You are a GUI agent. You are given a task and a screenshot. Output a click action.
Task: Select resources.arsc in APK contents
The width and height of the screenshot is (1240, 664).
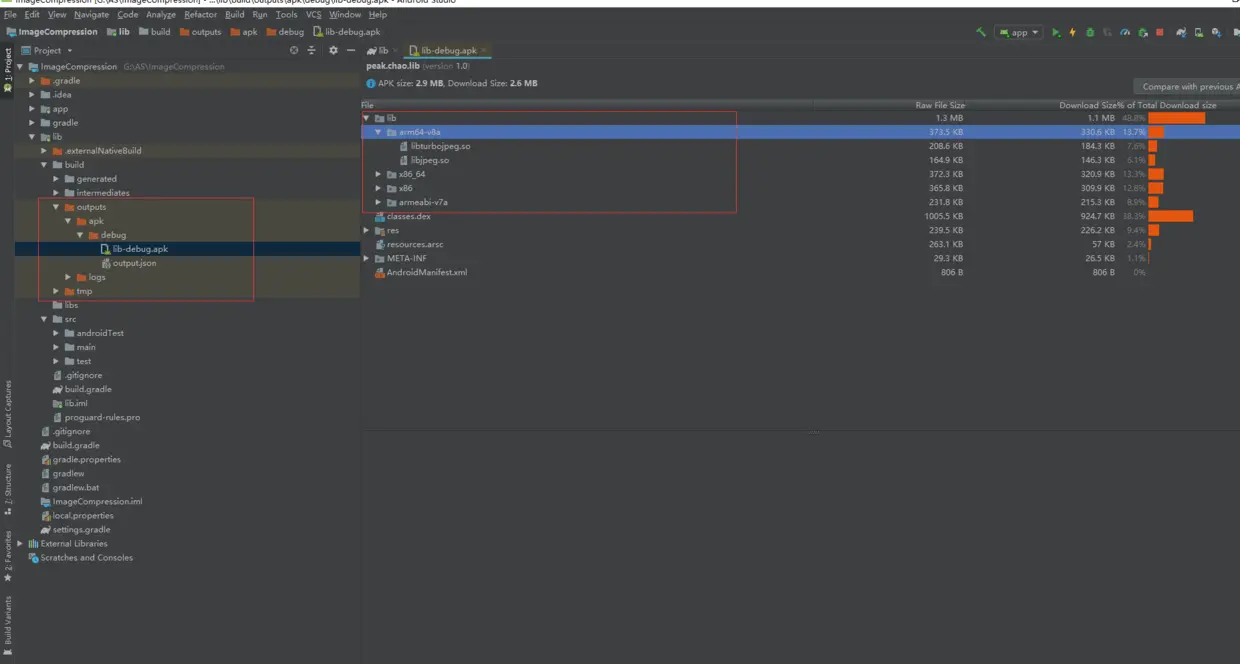pyautogui.click(x=414, y=244)
